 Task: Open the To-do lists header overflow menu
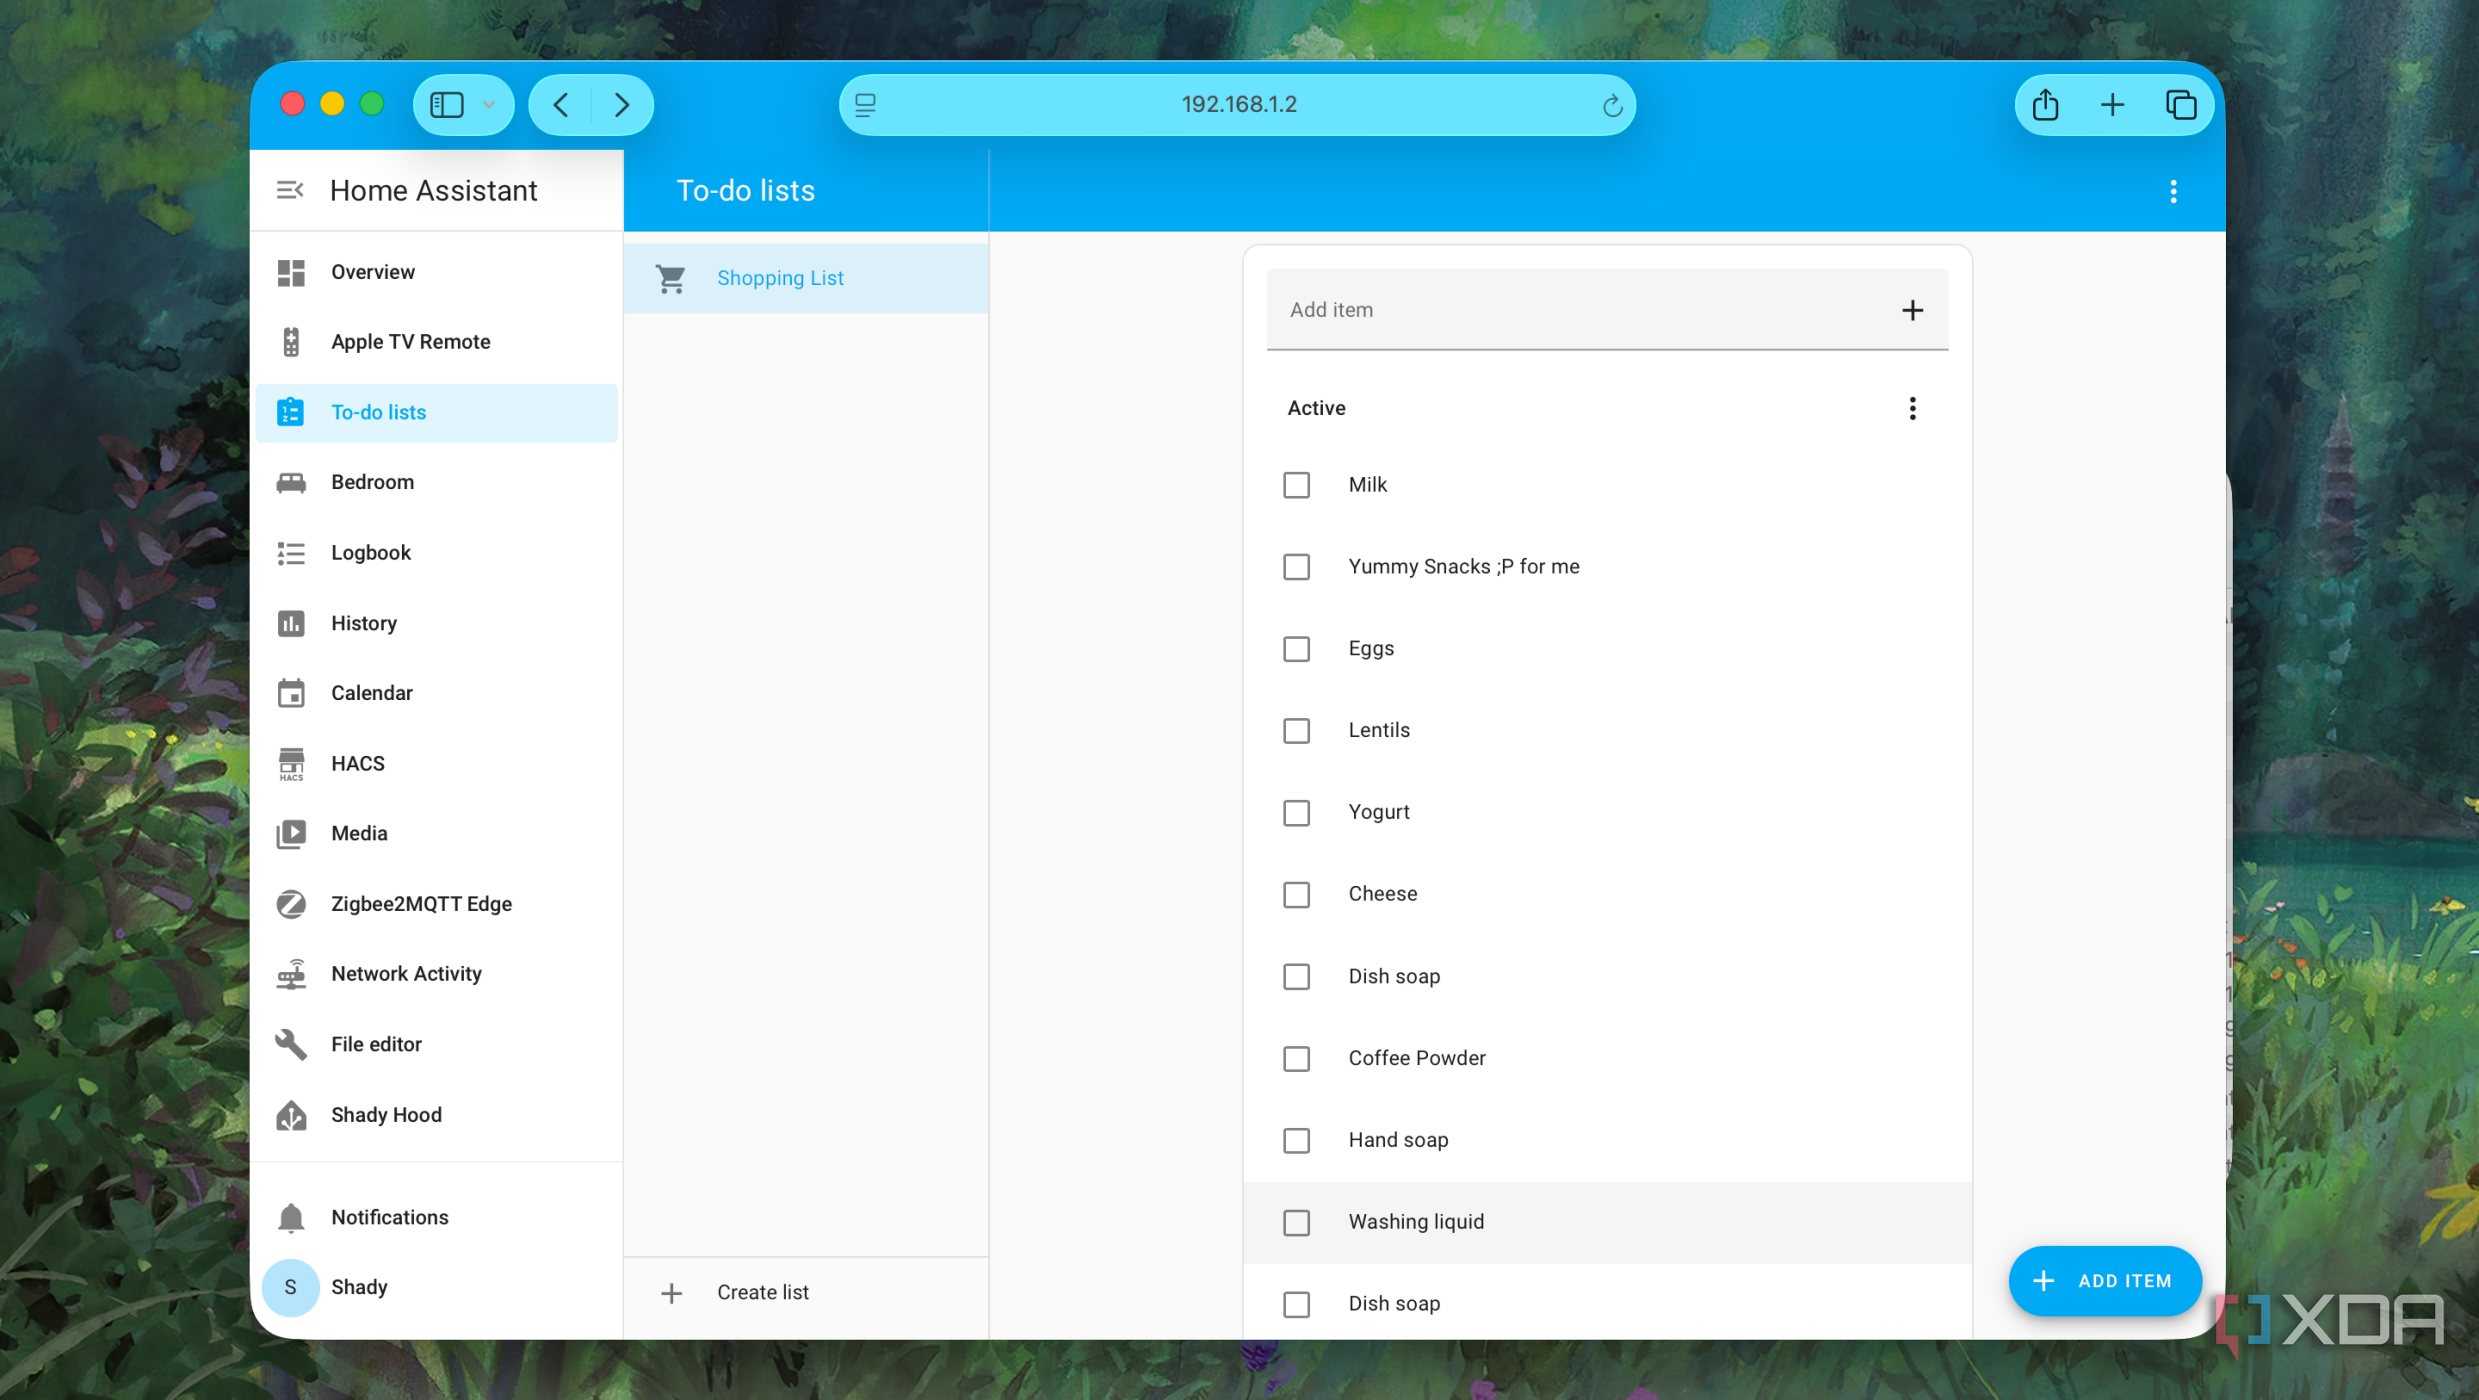click(2172, 191)
